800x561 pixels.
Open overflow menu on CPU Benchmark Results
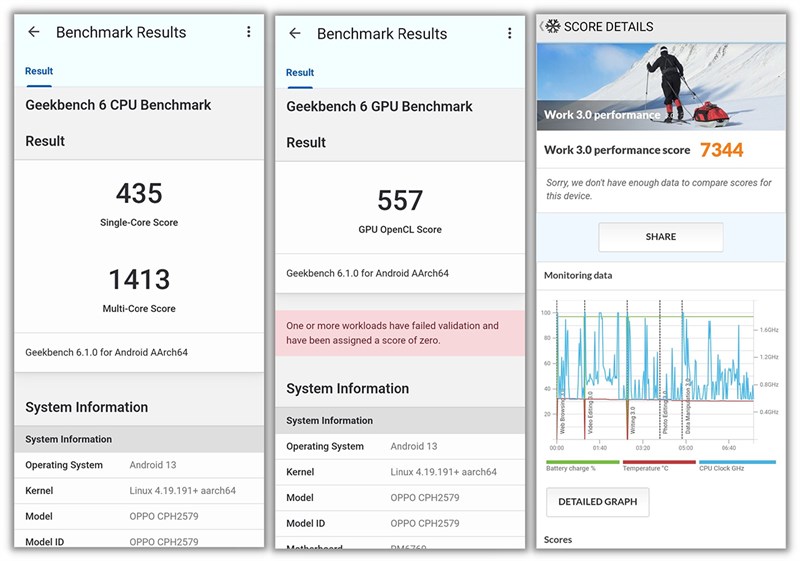click(248, 32)
